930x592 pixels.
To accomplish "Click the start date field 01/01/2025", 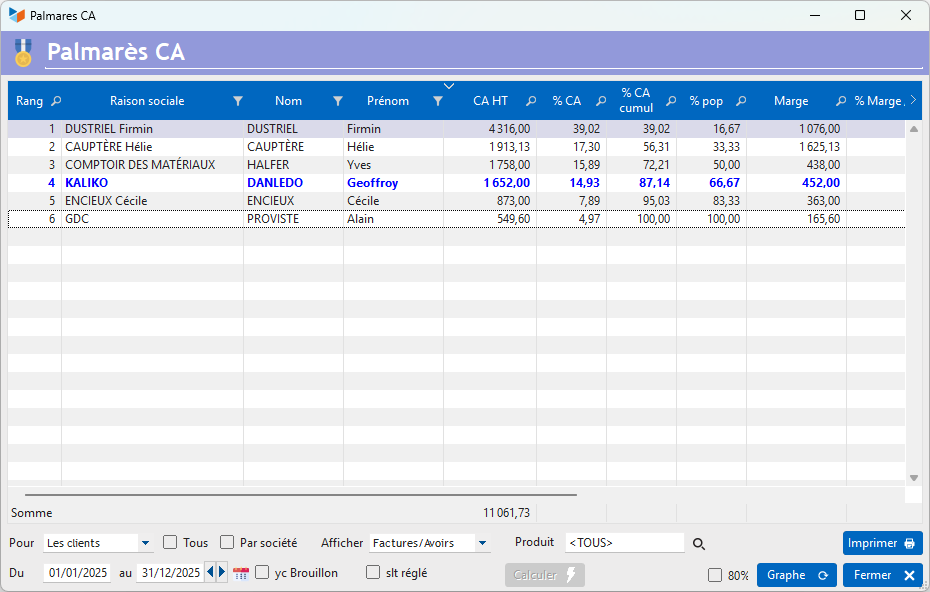I will click(77, 573).
